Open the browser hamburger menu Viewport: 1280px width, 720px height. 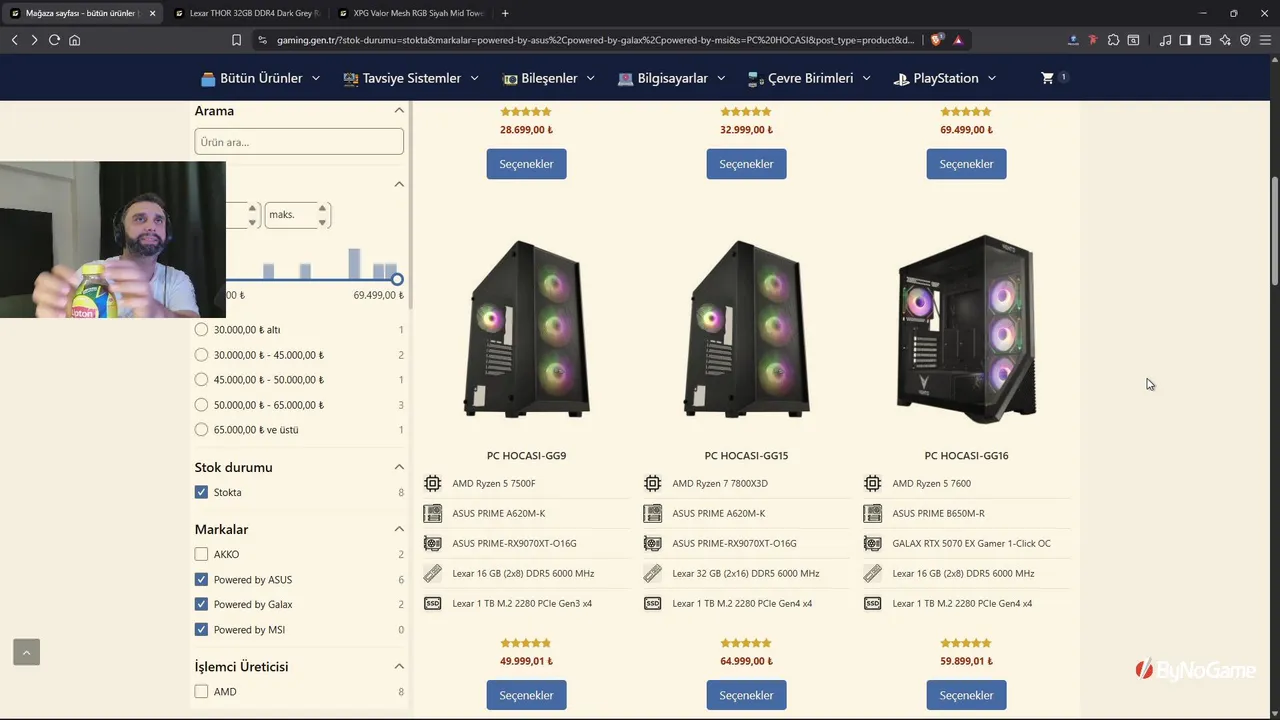coord(1265,40)
